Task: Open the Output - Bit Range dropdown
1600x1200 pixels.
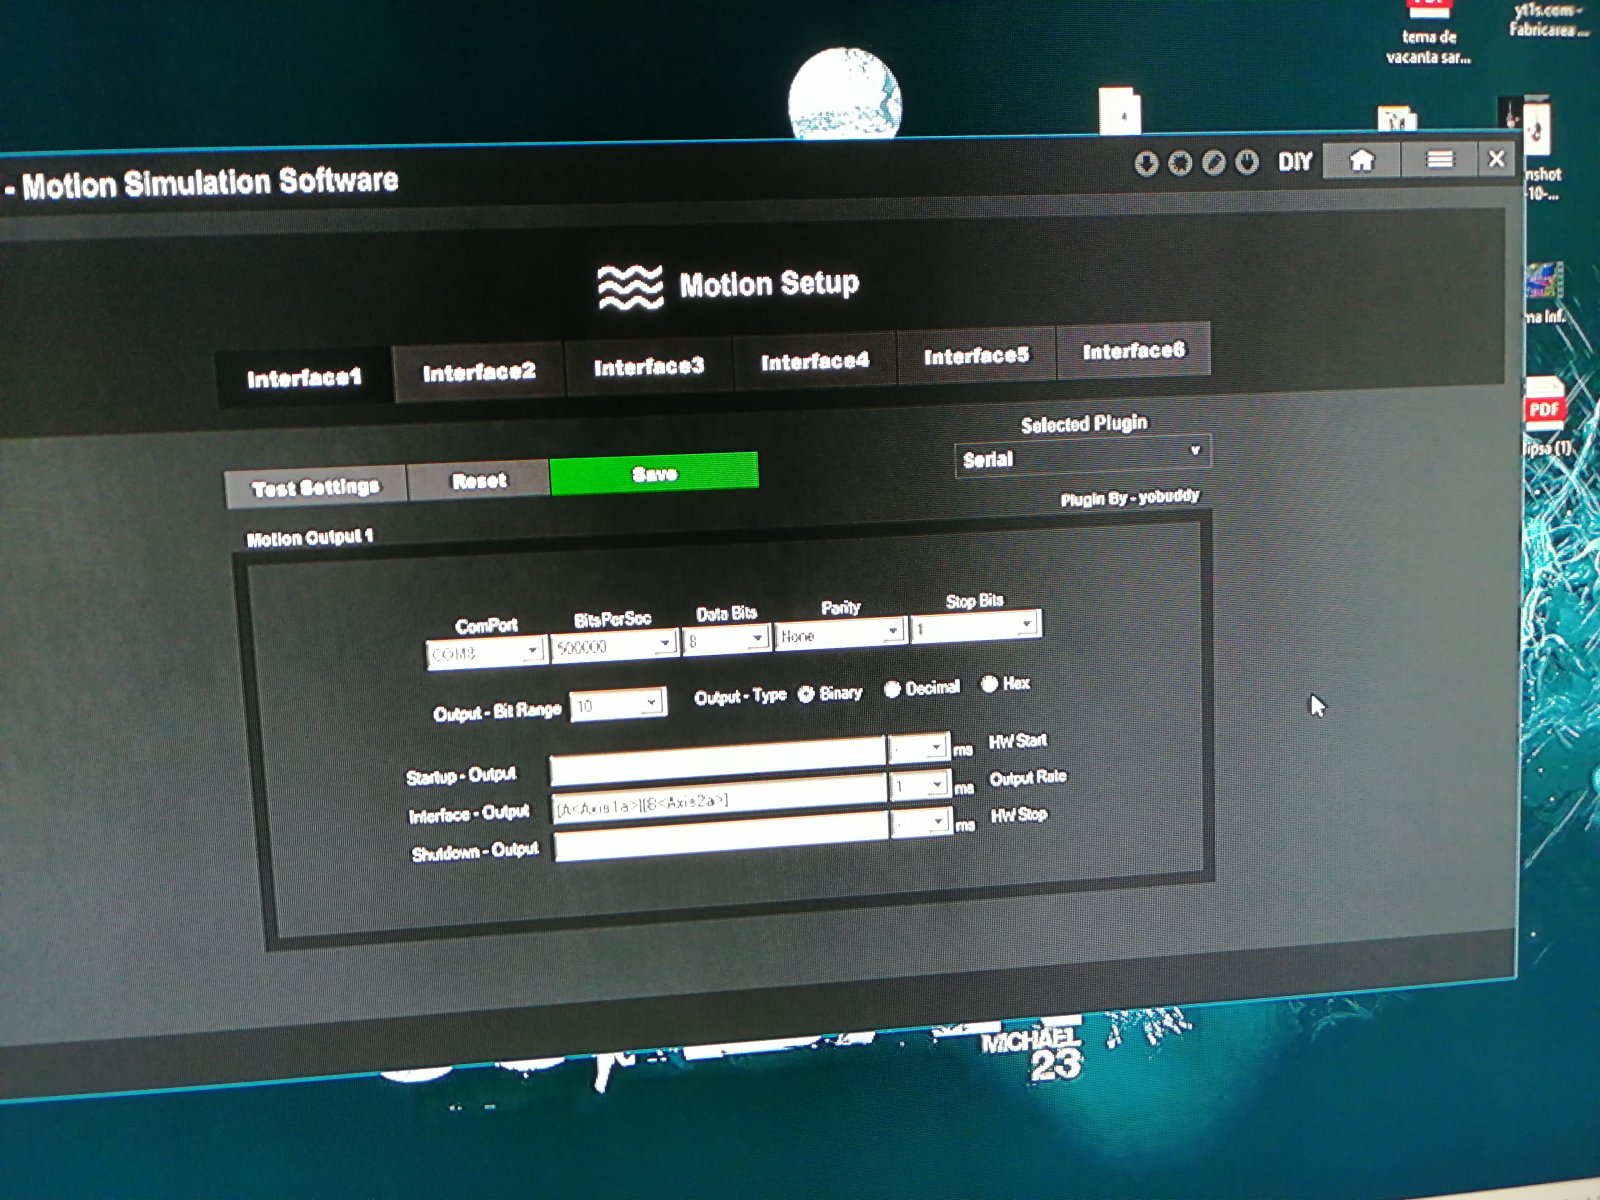Action: pos(617,705)
